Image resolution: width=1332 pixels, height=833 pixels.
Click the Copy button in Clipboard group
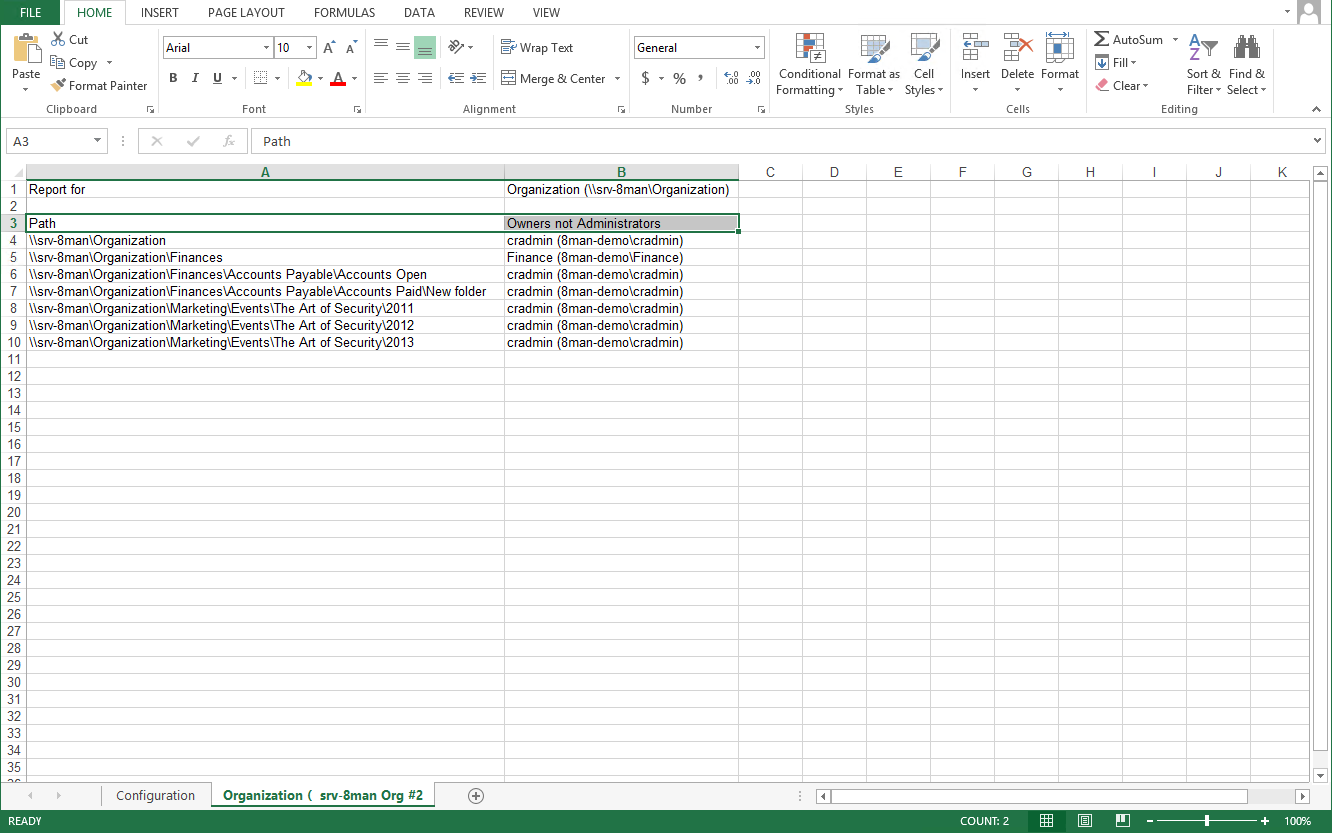[74, 62]
